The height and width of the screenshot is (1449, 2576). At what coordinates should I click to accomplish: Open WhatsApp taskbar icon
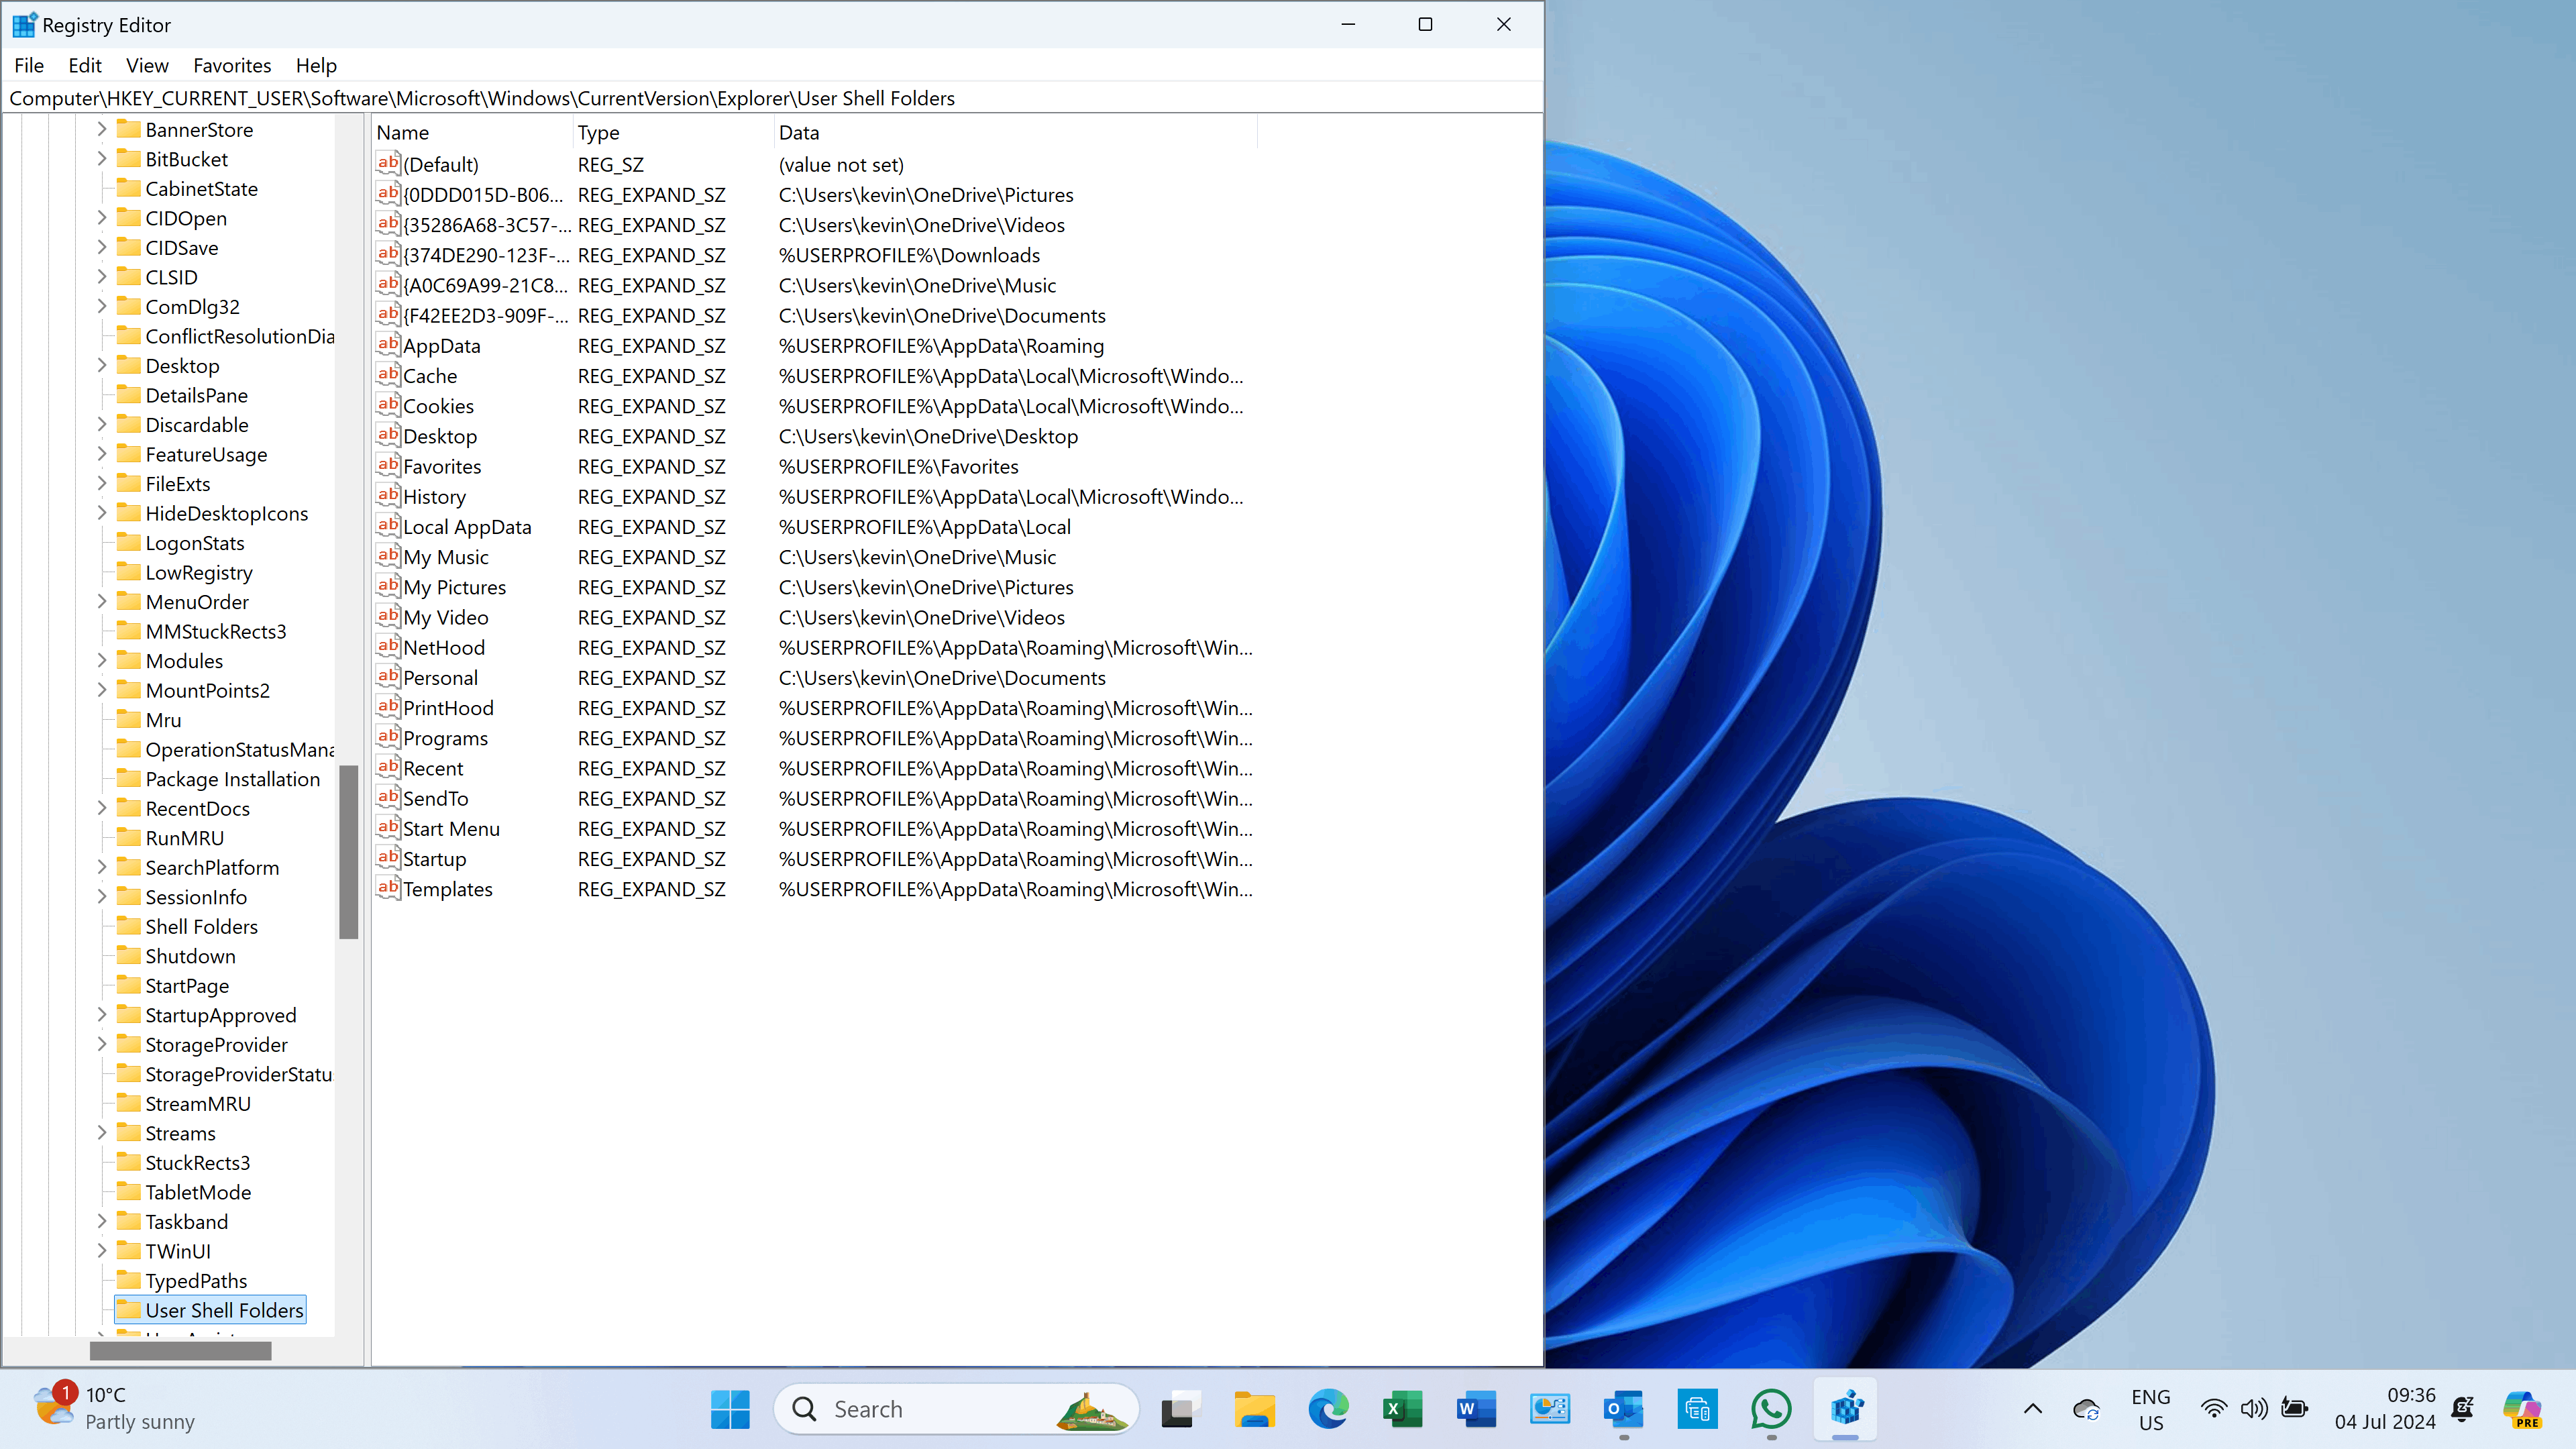pos(1771,1409)
